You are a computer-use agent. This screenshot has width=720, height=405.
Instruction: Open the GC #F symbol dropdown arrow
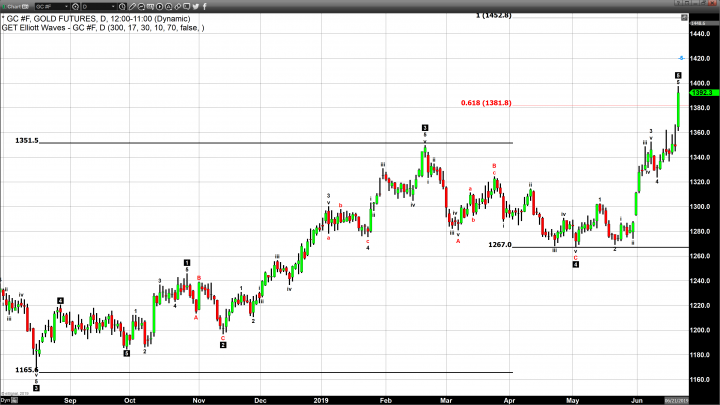click(66, 6)
